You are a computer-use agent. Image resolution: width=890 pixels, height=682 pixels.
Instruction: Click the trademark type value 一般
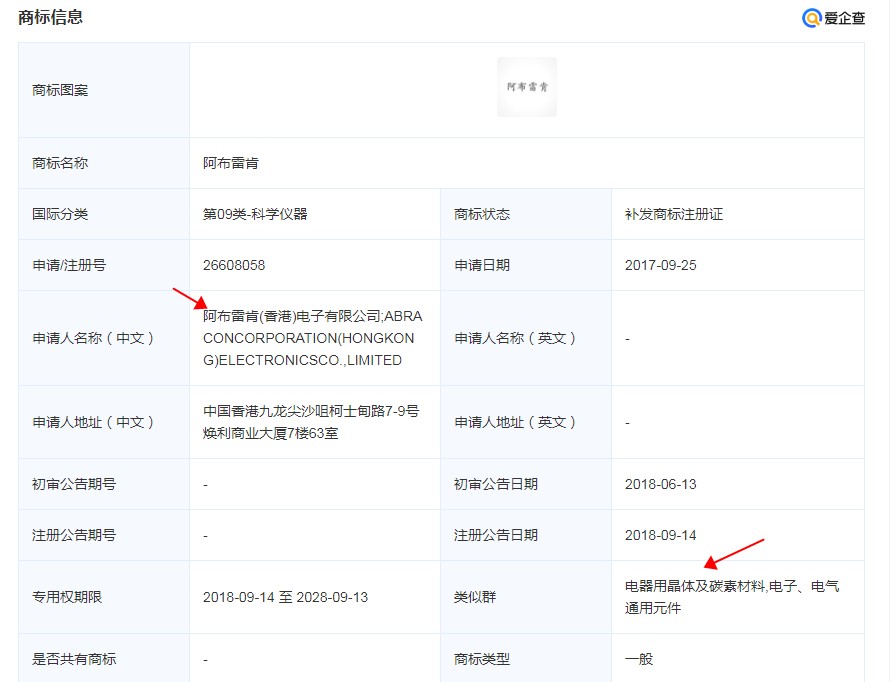[x=639, y=659]
